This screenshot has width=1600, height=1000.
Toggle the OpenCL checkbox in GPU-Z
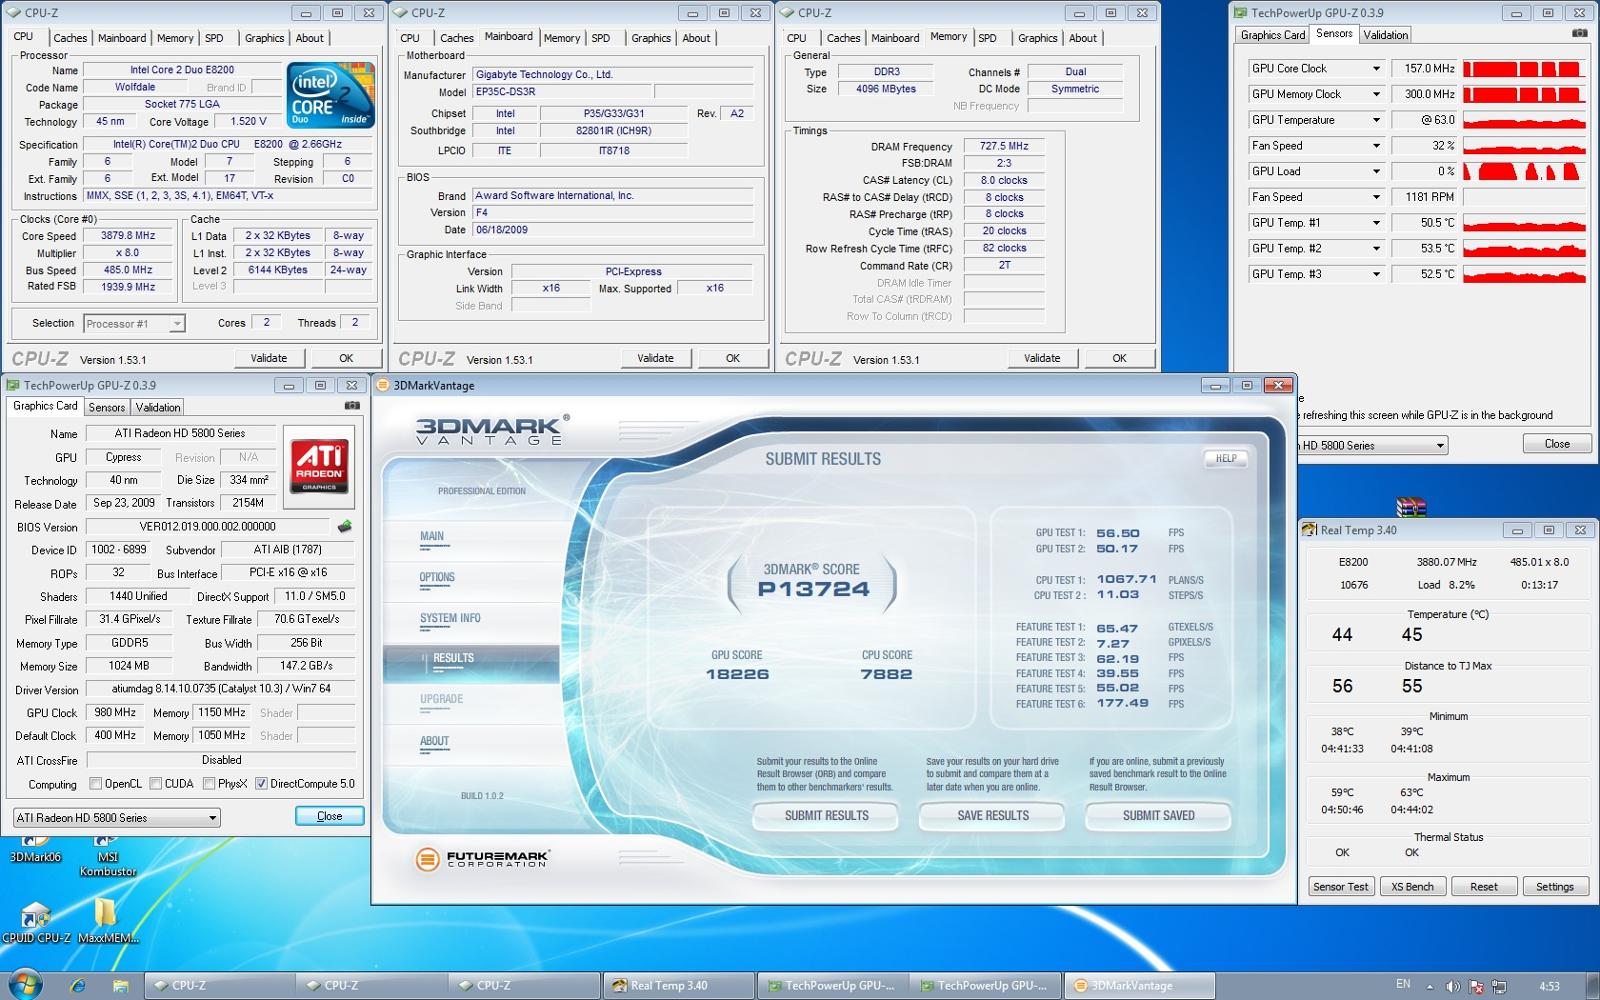[x=96, y=784]
